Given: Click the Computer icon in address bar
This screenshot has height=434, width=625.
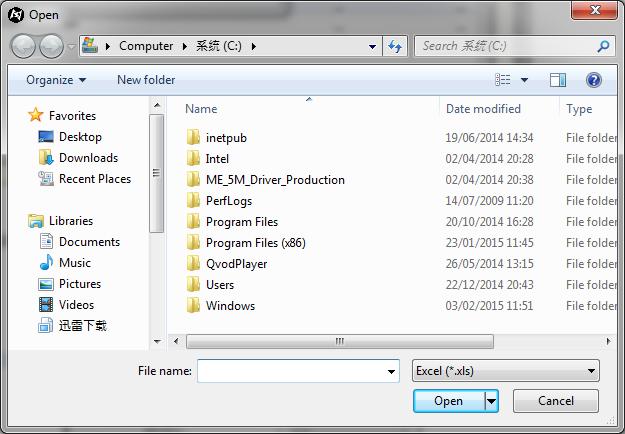Looking at the screenshot, I should pos(90,46).
